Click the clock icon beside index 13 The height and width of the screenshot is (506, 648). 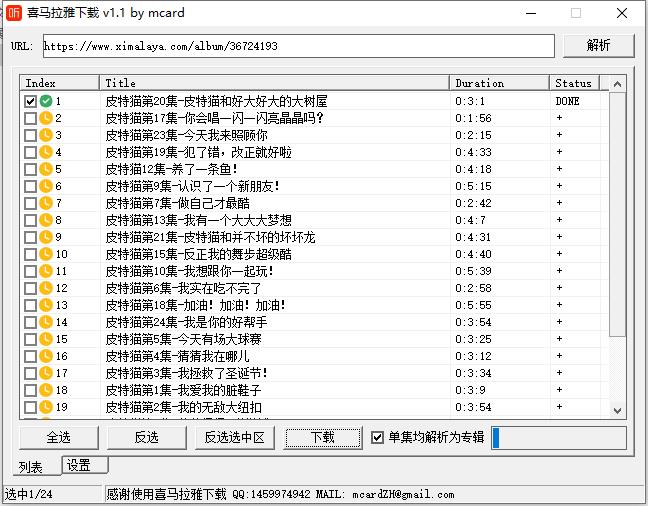(x=46, y=305)
